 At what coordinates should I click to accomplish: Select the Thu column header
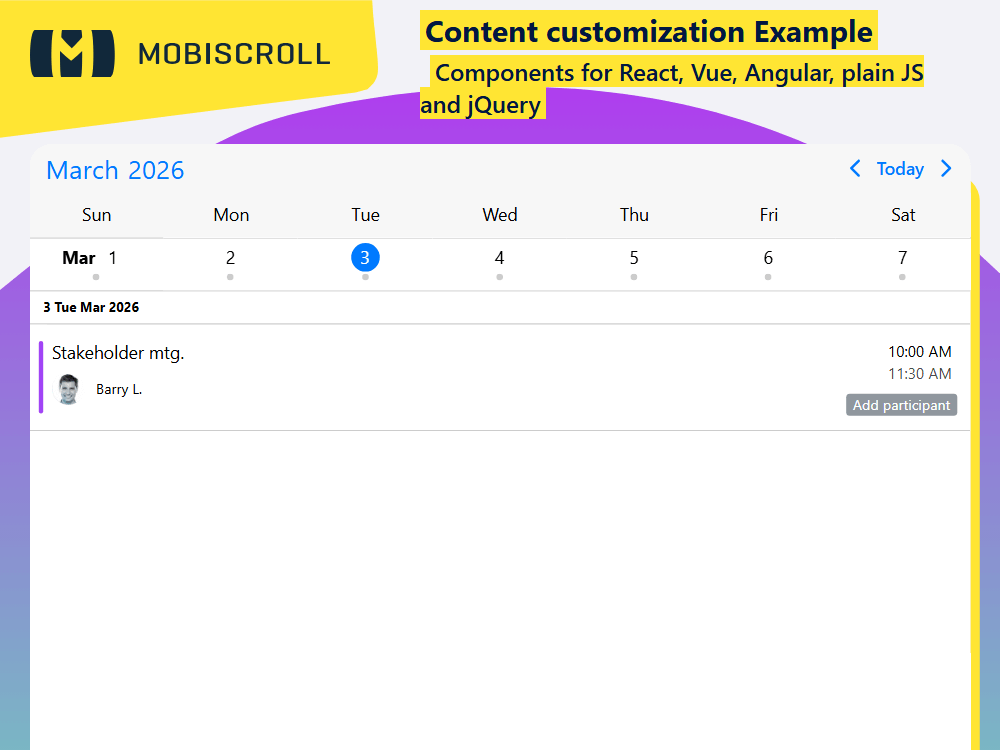[x=634, y=214]
